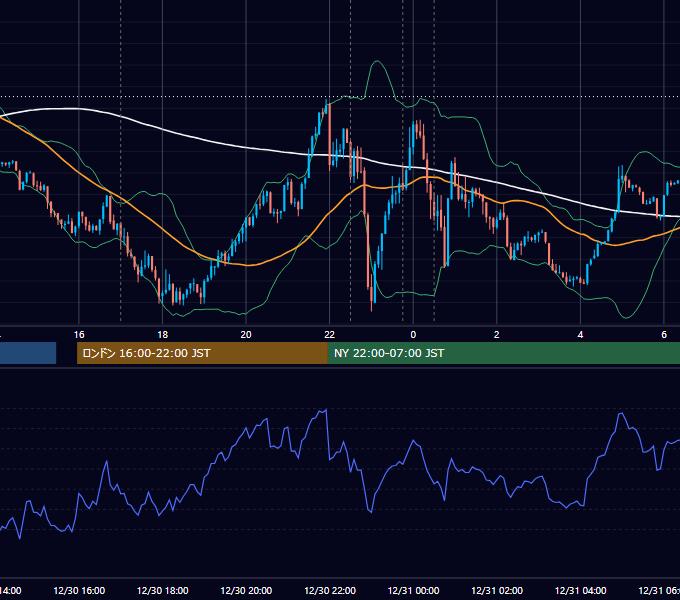680x600 pixels.
Task: Click the 2 hour label under chart
Action: tap(497, 335)
